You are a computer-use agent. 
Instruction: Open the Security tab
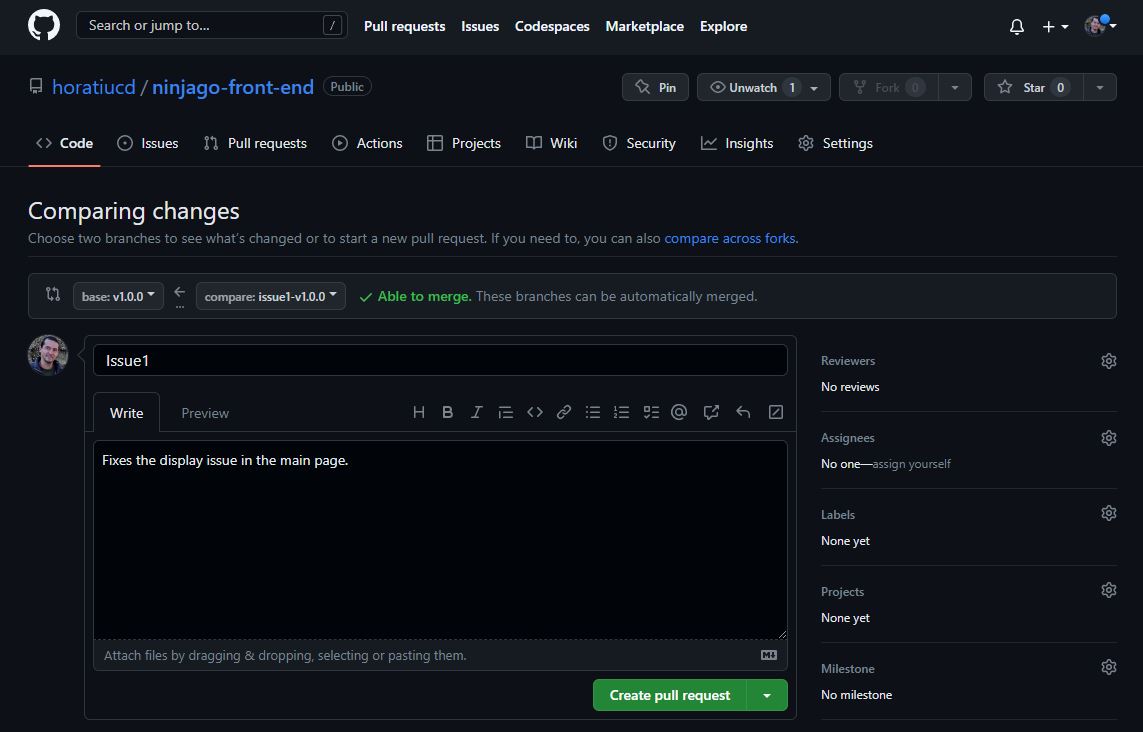[x=639, y=143]
